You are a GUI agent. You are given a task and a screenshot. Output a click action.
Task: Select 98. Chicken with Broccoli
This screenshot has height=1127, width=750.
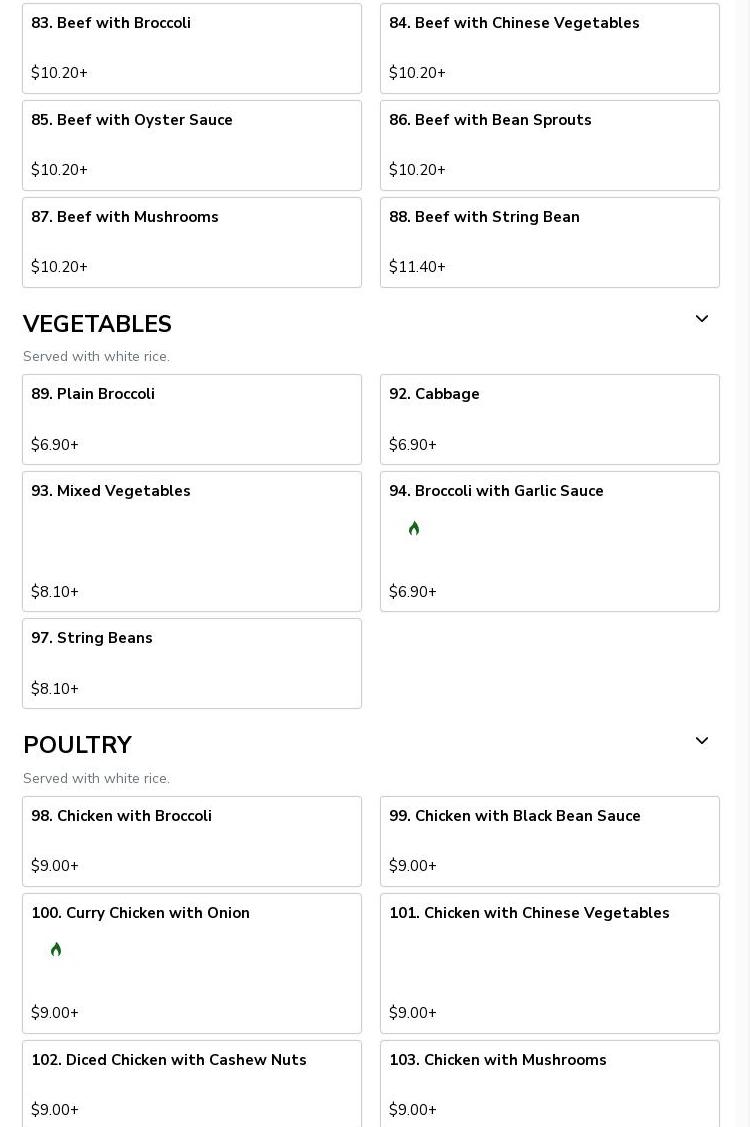(x=191, y=841)
